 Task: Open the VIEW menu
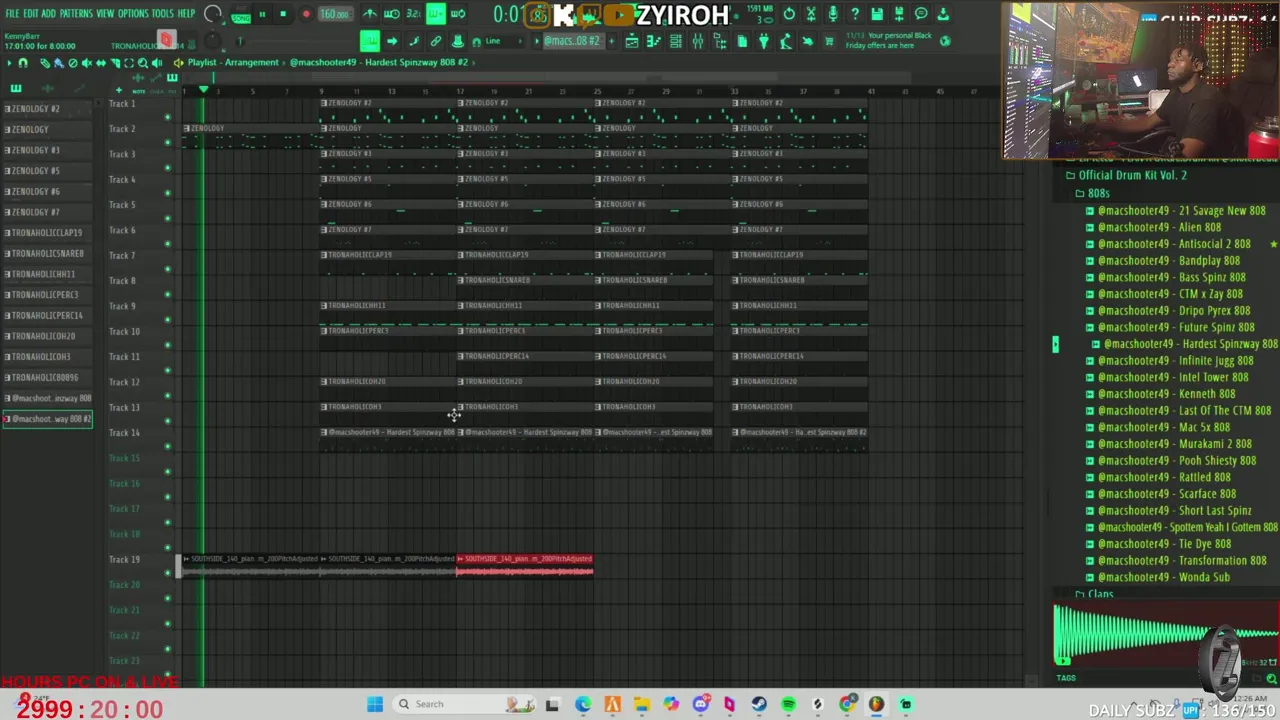(x=105, y=14)
